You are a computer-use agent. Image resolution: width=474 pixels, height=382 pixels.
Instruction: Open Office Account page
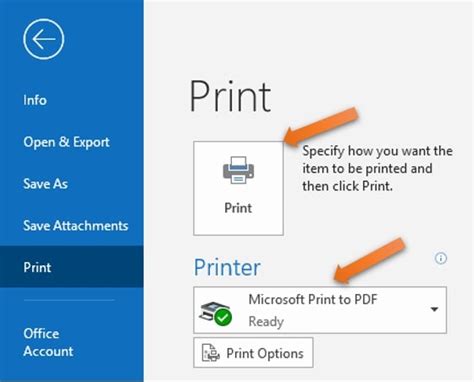point(48,342)
